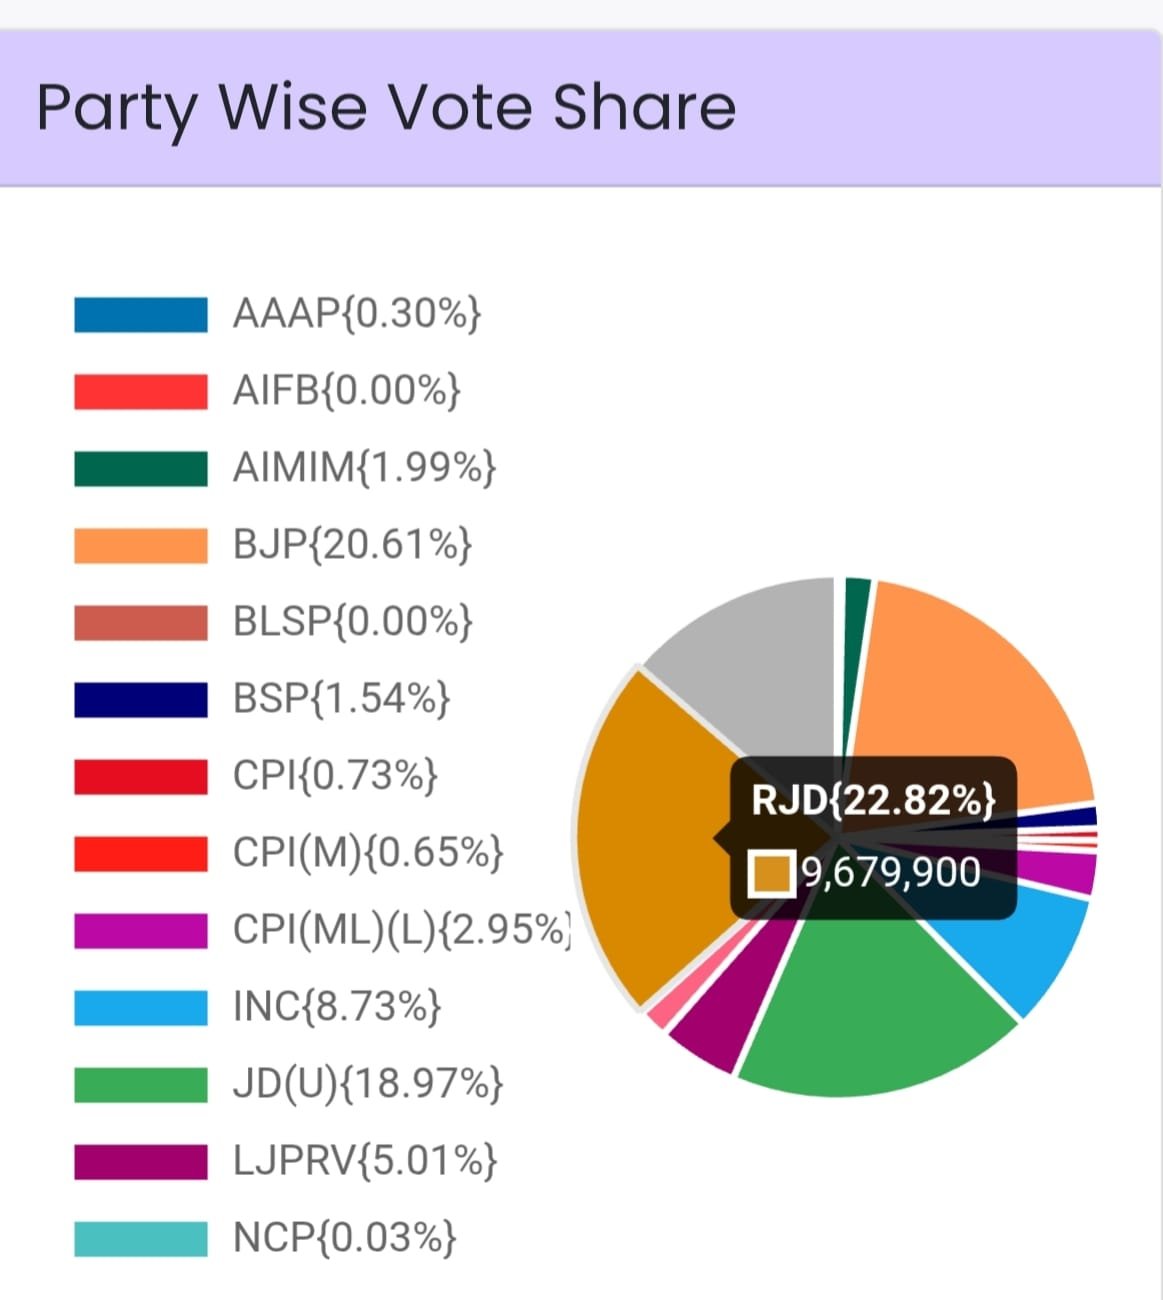Click the BJP orange legend swatch

141,545
